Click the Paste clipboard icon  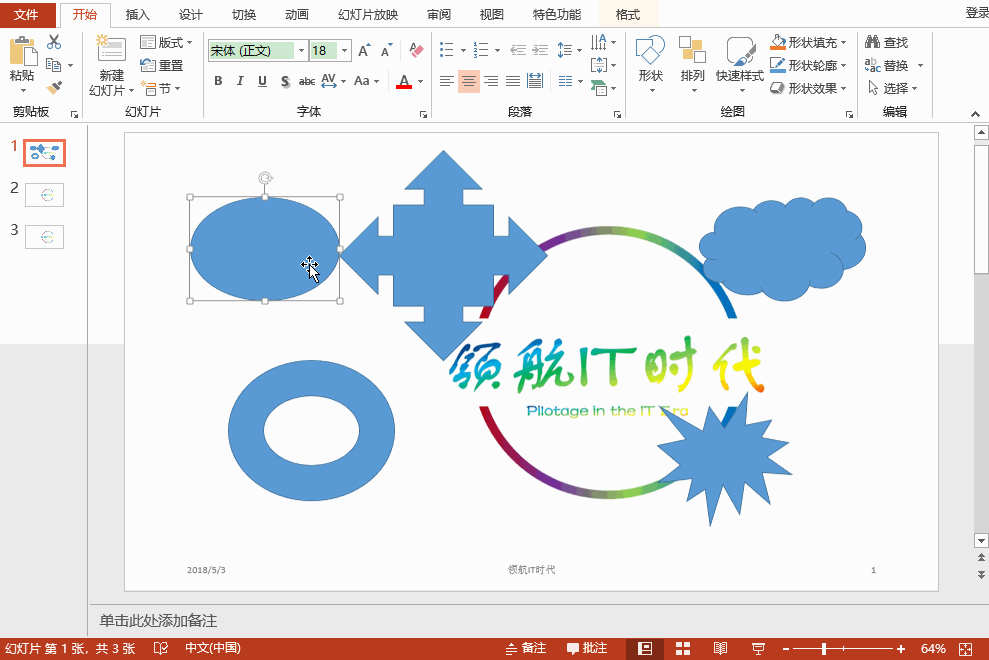[23, 51]
